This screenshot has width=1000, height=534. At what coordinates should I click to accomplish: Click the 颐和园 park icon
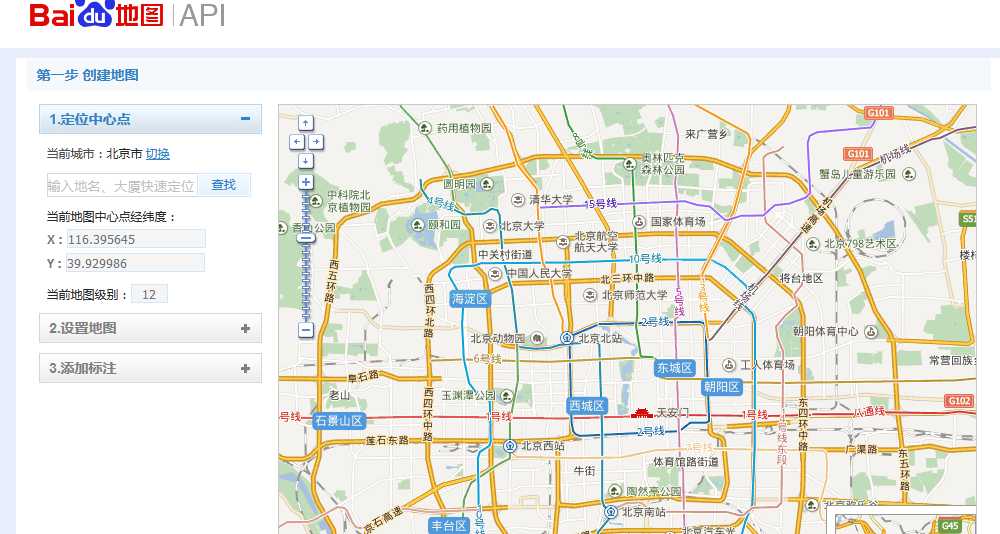click(x=418, y=225)
